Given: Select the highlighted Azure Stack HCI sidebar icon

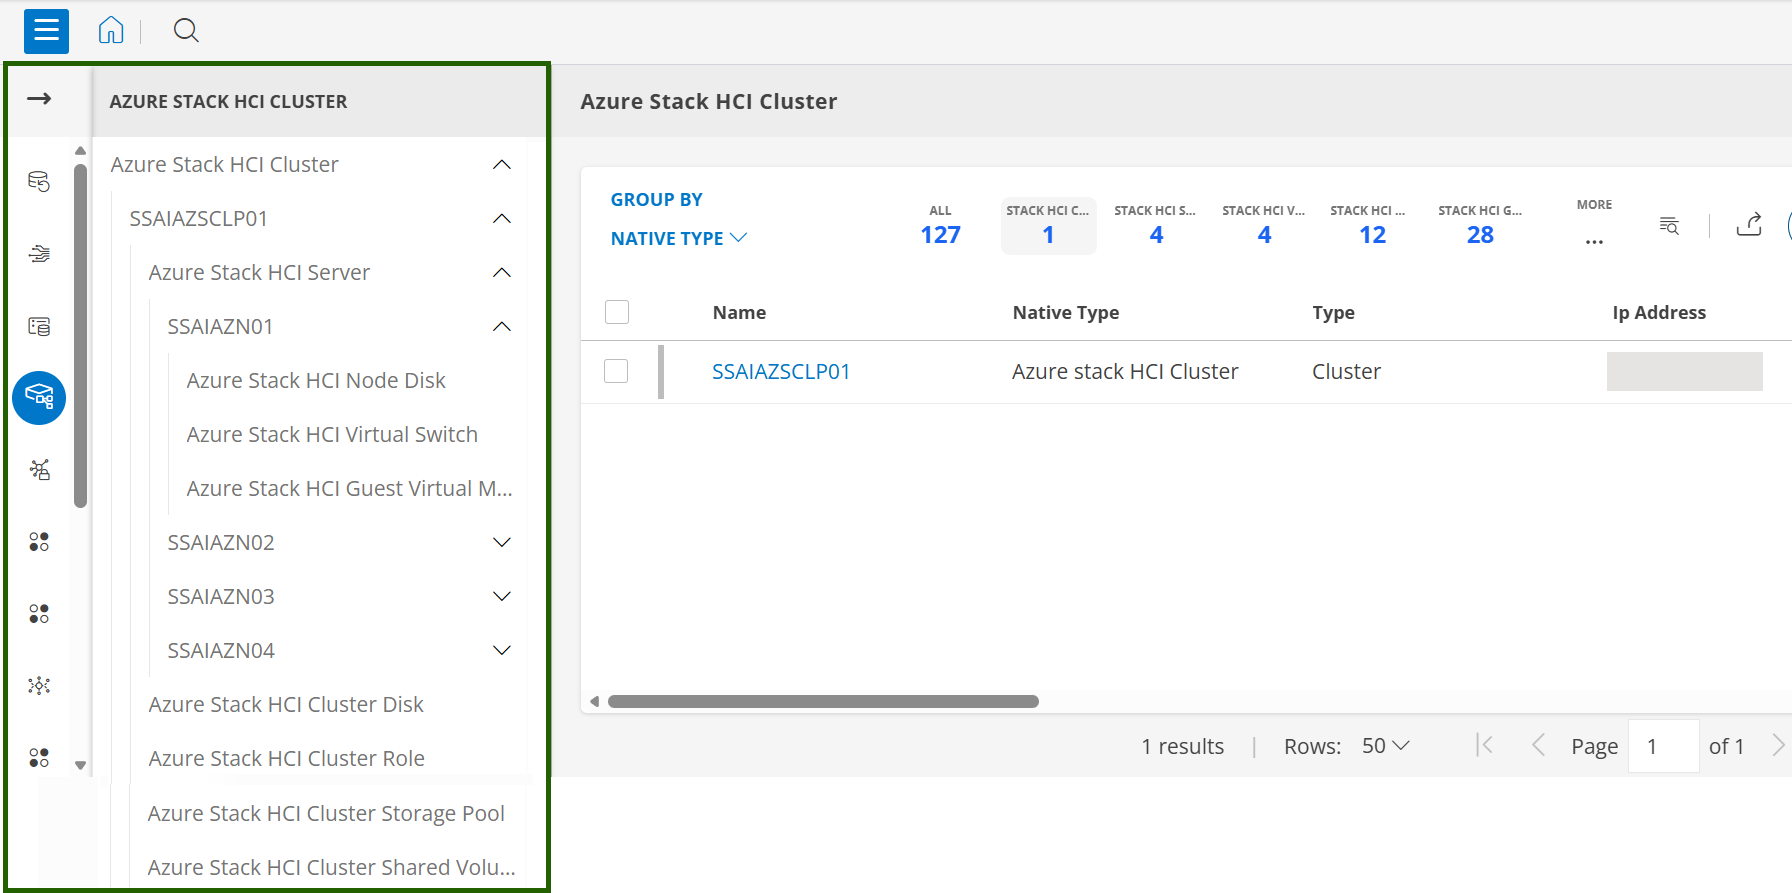Looking at the screenshot, I should pos(39,398).
